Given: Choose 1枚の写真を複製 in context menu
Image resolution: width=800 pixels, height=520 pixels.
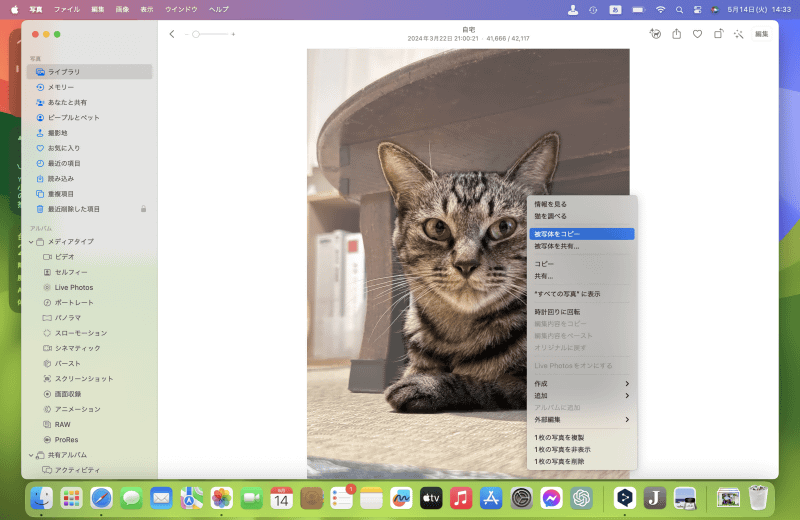Looking at the screenshot, I should tap(582, 437).
